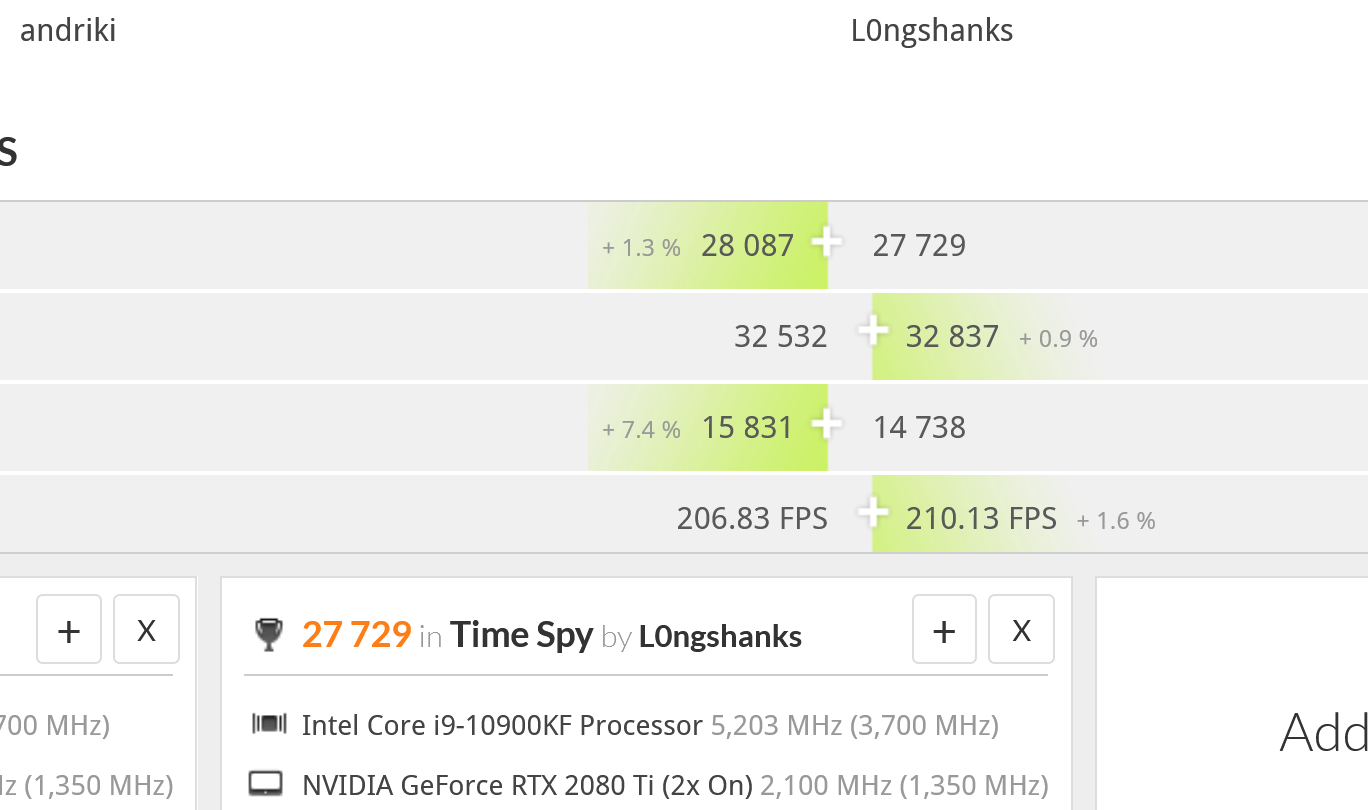Open the Time Spy benchmark link

521,635
